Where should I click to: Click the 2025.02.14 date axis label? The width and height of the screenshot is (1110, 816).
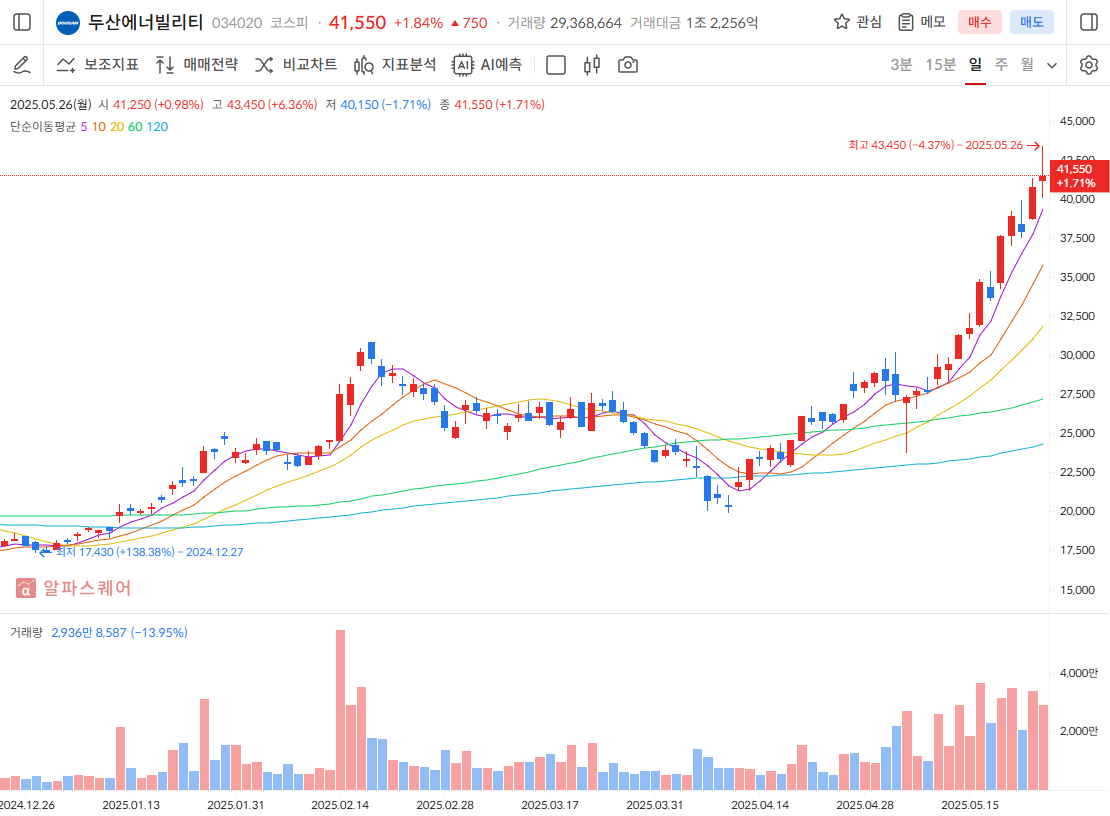tap(340, 805)
